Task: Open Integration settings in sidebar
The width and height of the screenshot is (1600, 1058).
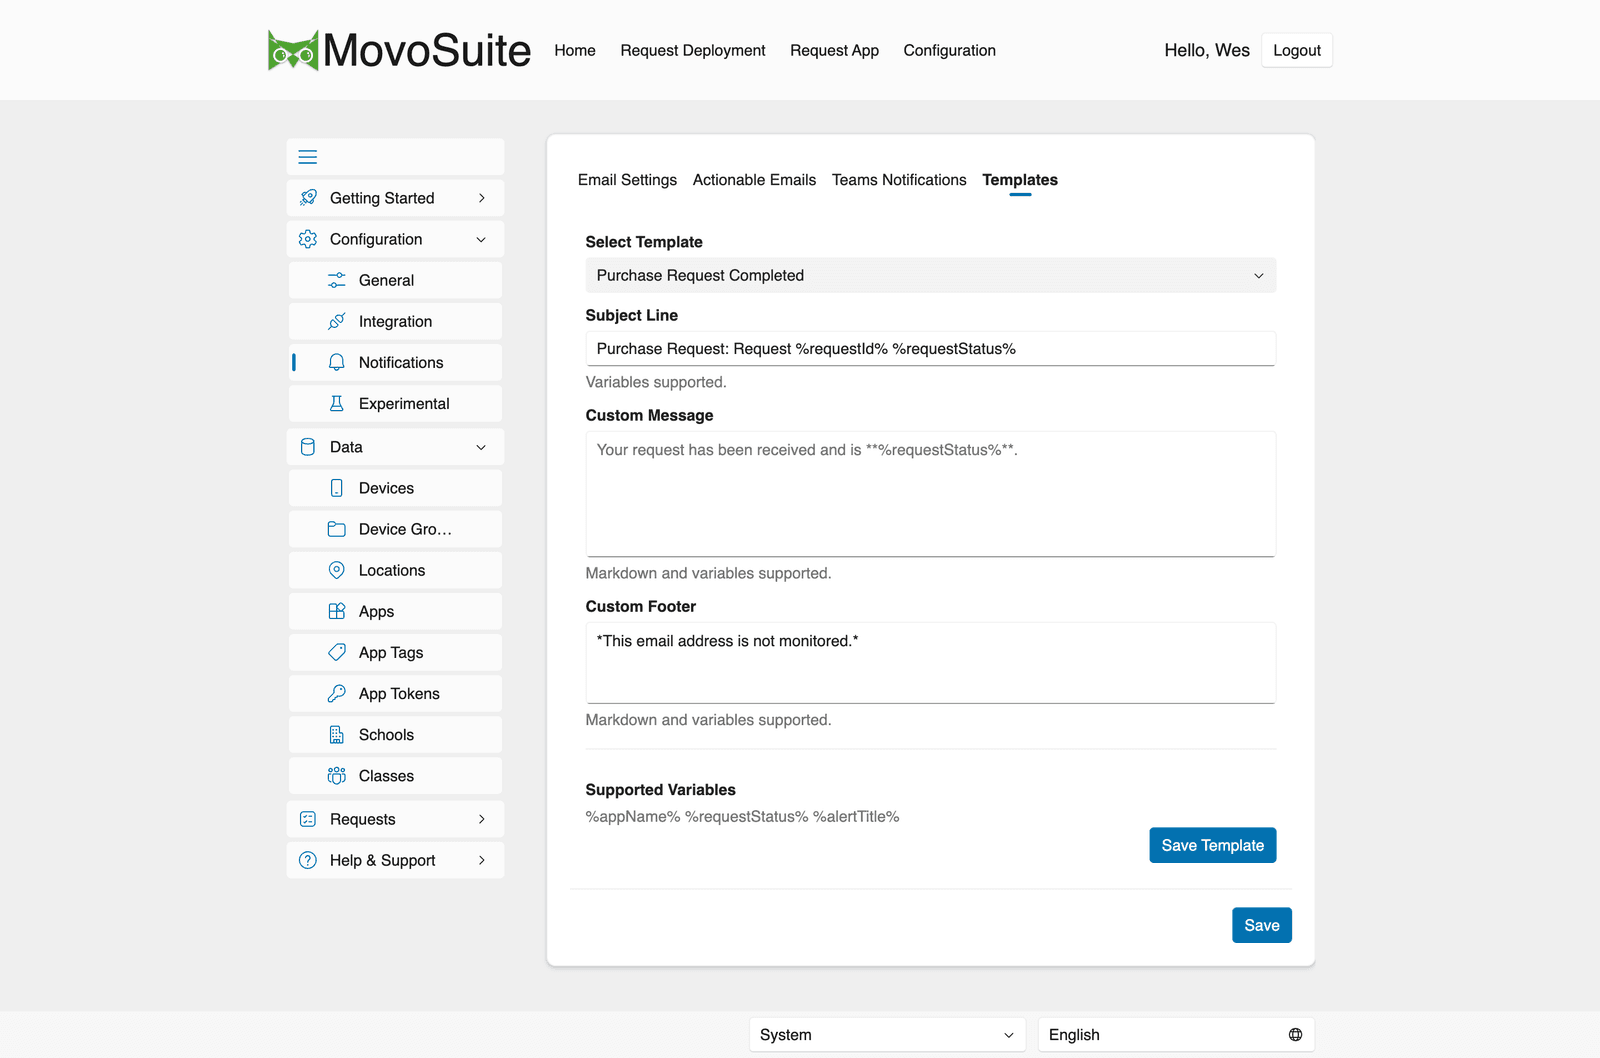Action: pos(395,321)
